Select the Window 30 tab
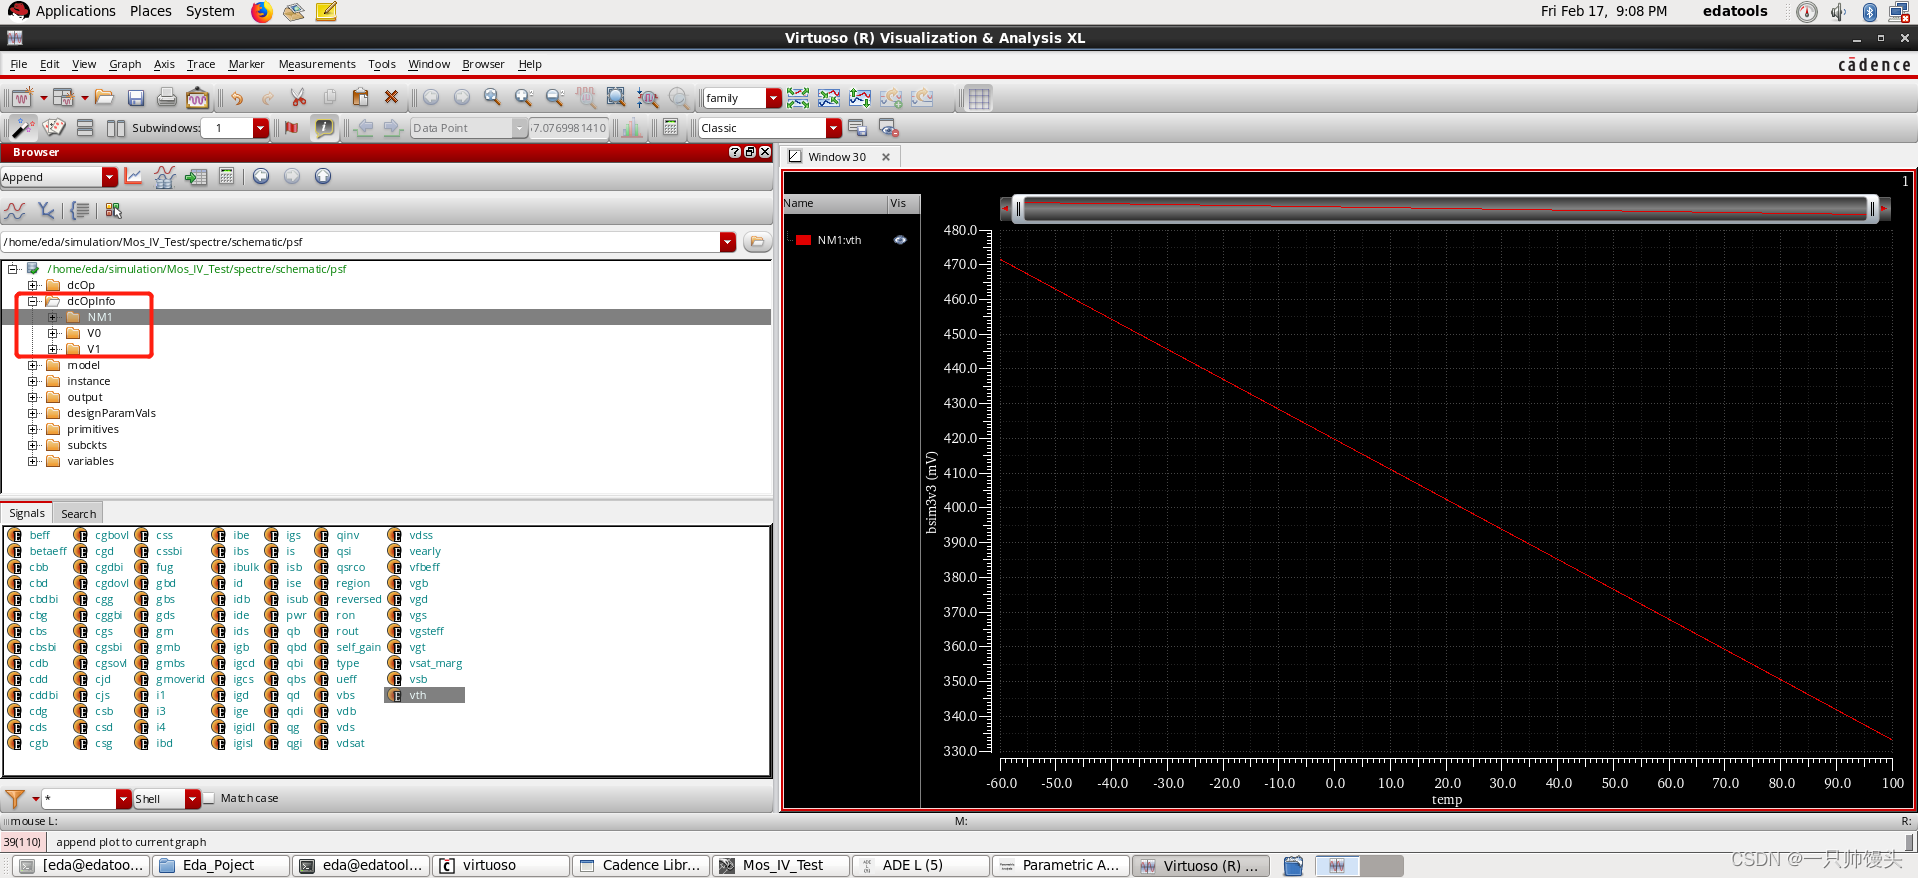The width and height of the screenshot is (1918, 878). (x=837, y=157)
